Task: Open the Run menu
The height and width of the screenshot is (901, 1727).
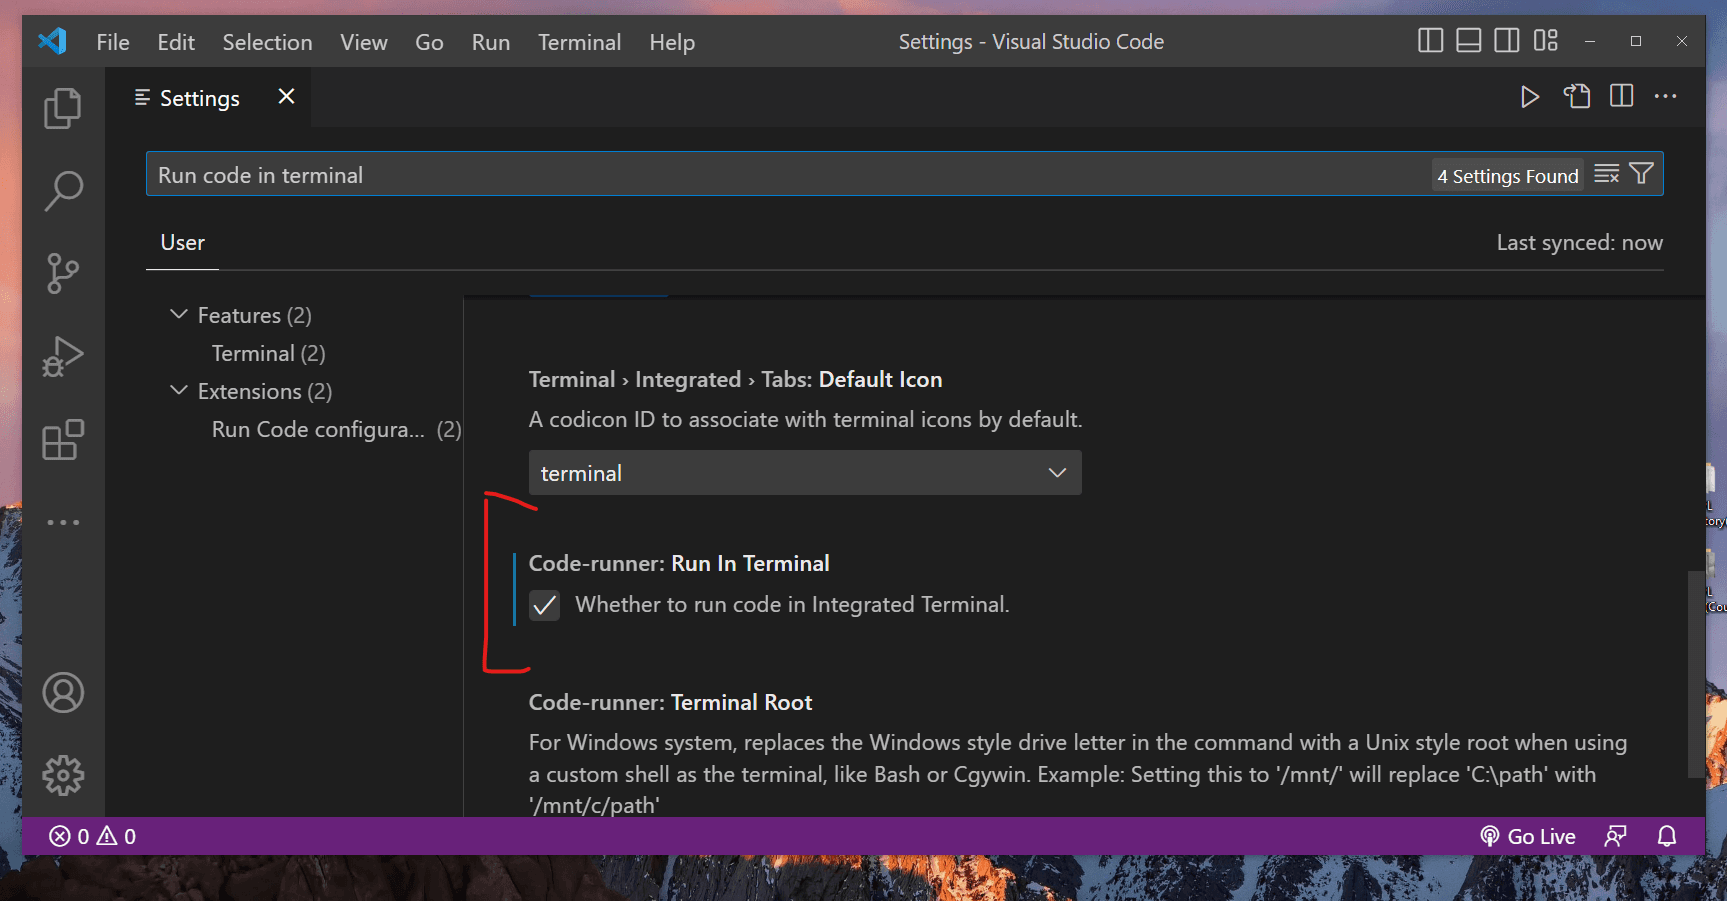Action: pos(491,42)
